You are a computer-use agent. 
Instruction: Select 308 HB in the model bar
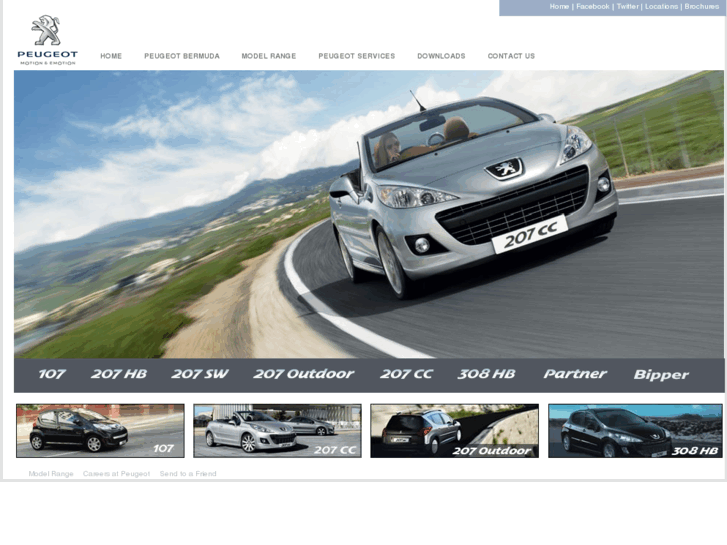pyautogui.click(x=486, y=374)
